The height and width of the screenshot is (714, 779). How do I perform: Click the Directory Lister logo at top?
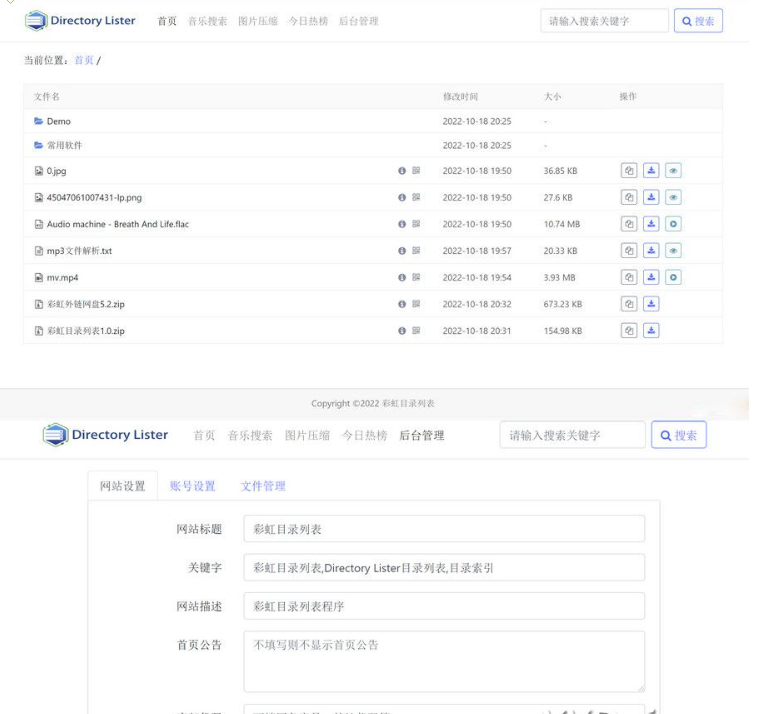[80, 21]
